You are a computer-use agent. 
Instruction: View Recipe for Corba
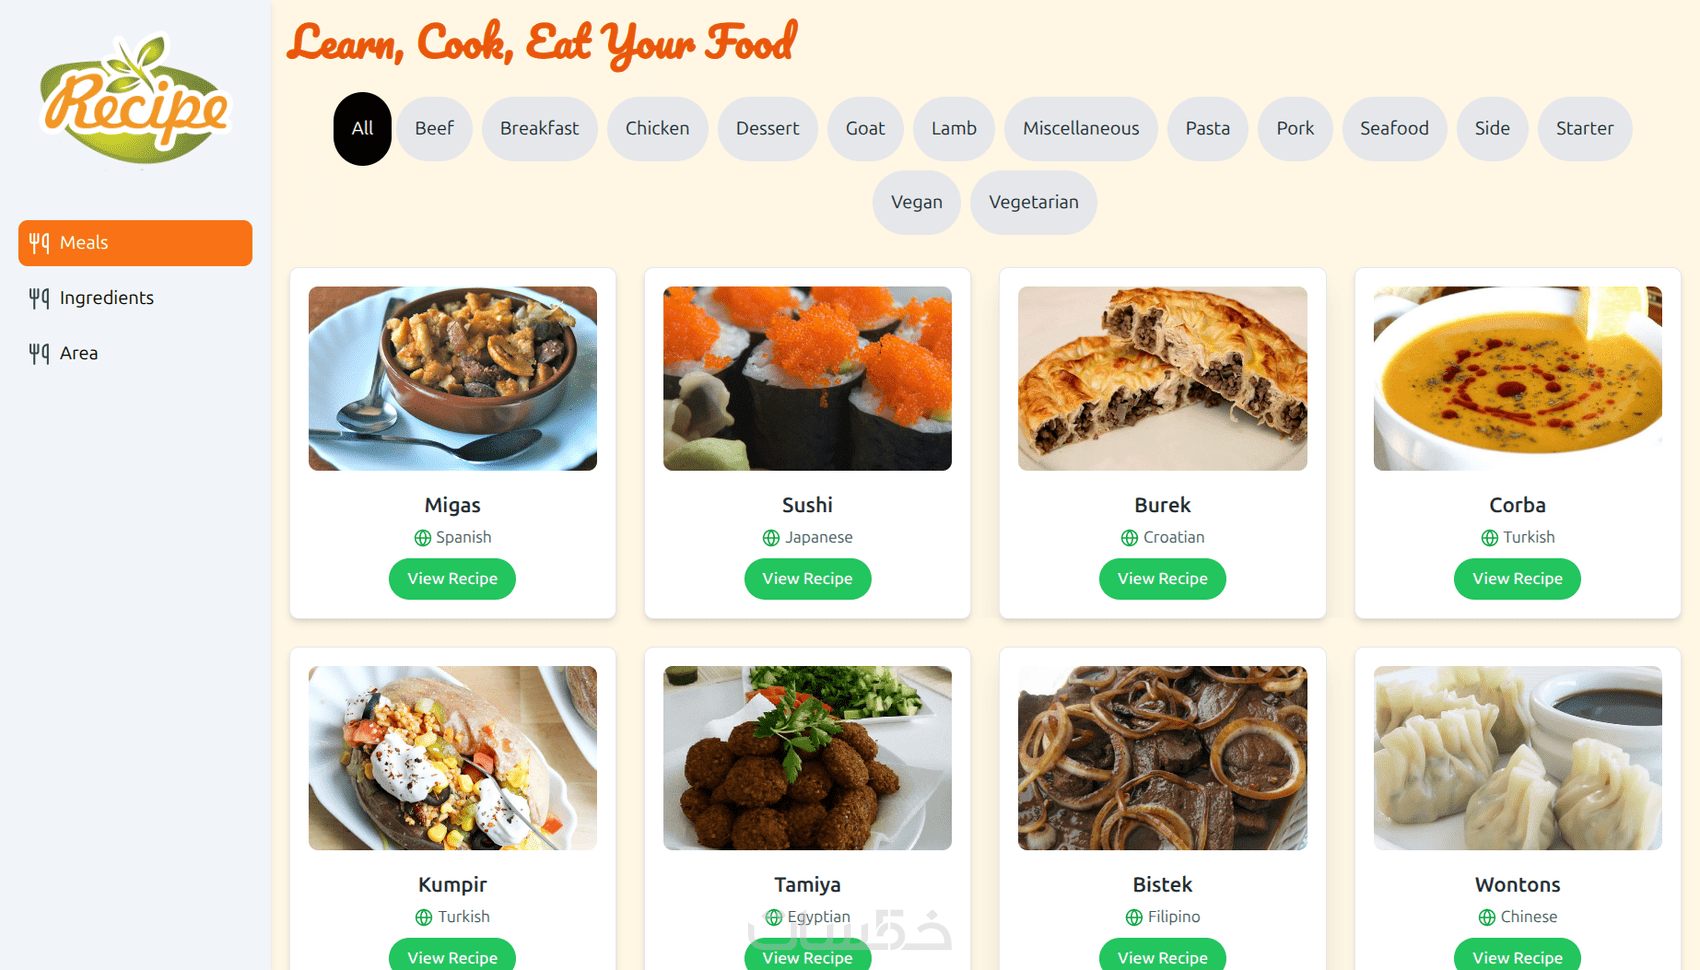click(x=1517, y=579)
